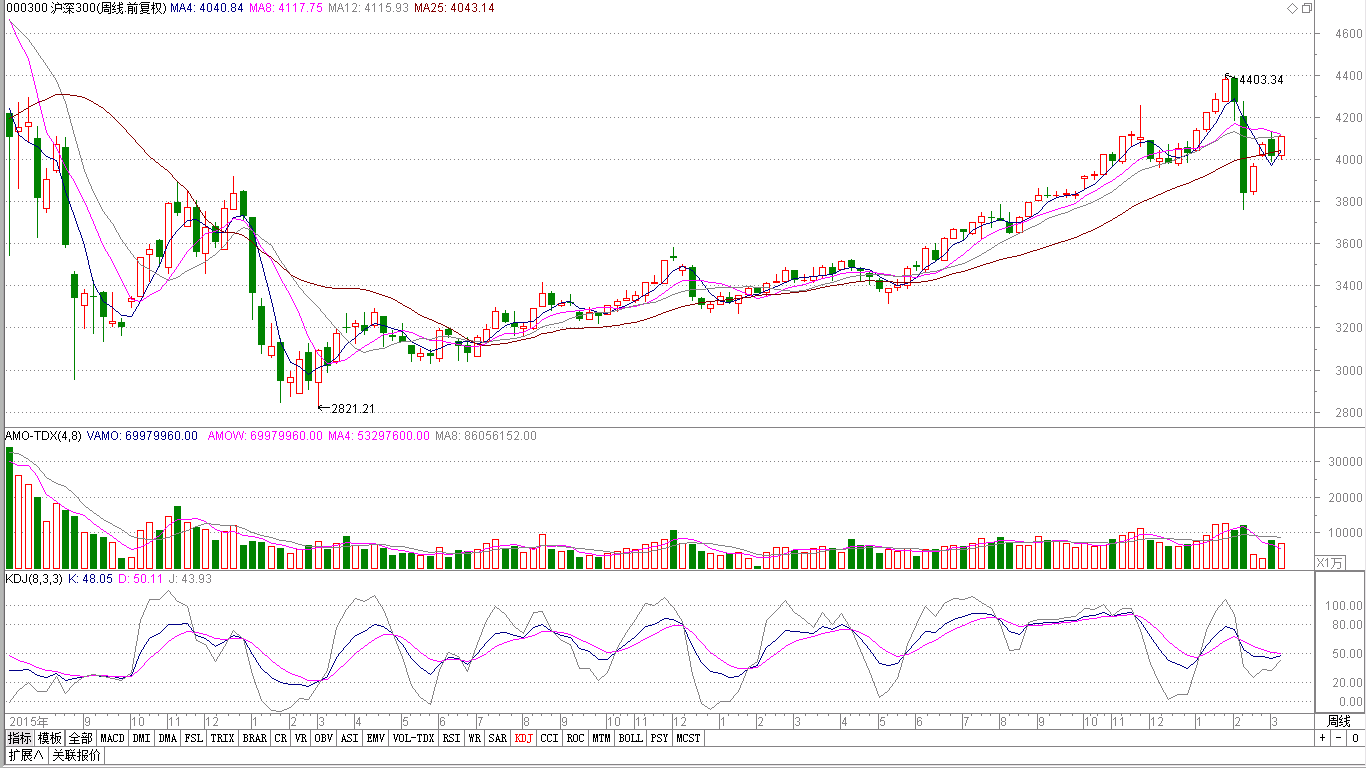The width and height of the screenshot is (1366, 768).
Task: Select the EMV indicator
Action: pyautogui.click(x=375, y=738)
